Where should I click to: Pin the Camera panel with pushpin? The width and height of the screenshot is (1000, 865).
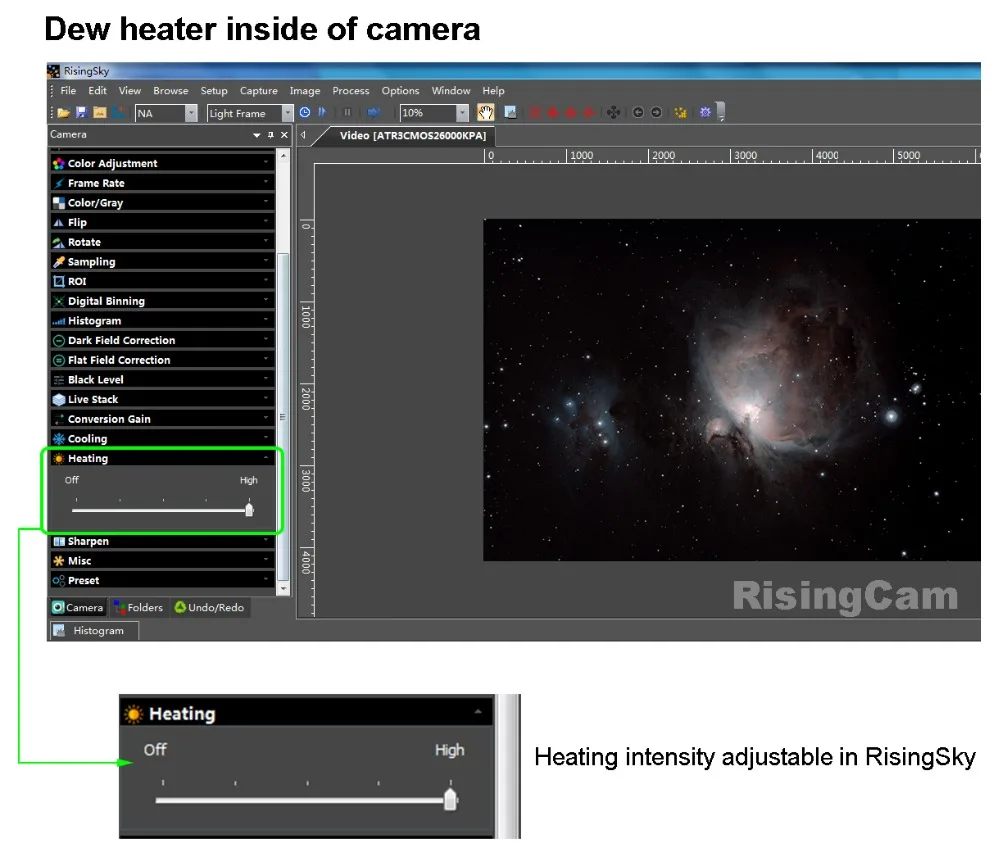[x=270, y=135]
